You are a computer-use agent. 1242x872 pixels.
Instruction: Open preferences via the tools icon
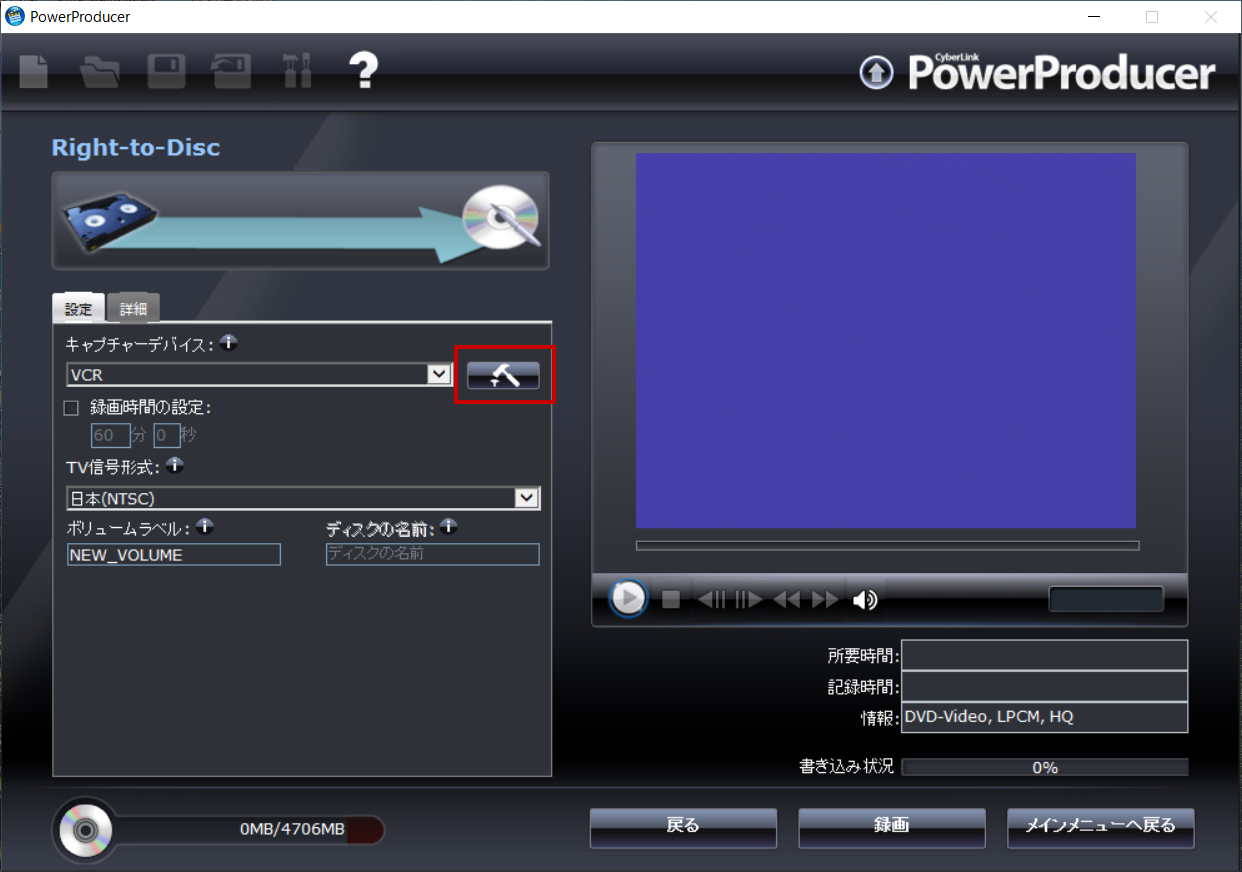click(x=297, y=72)
